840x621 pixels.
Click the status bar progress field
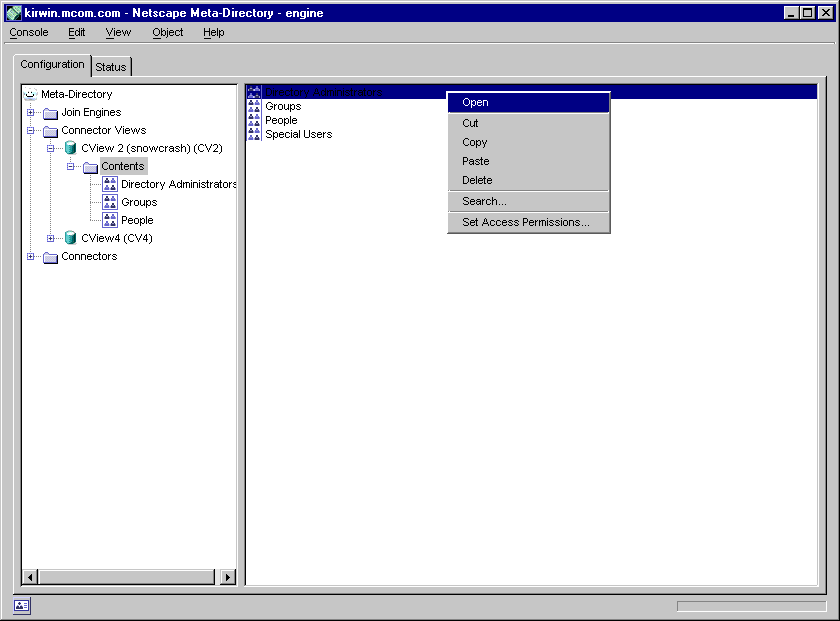click(x=751, y=606)
